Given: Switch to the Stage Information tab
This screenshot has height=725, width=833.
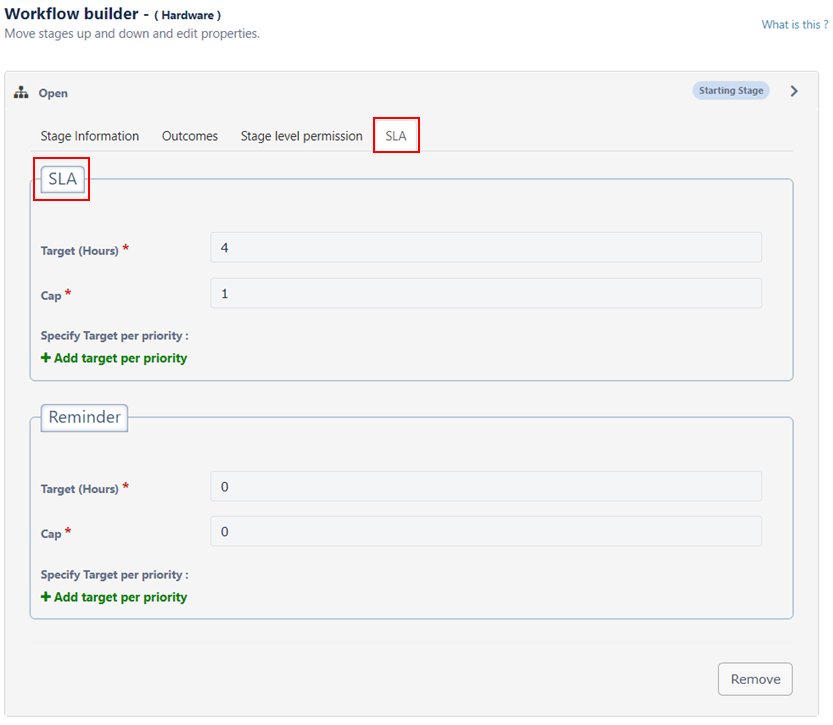Looking at the screenshot, I should tap(90, 136).
